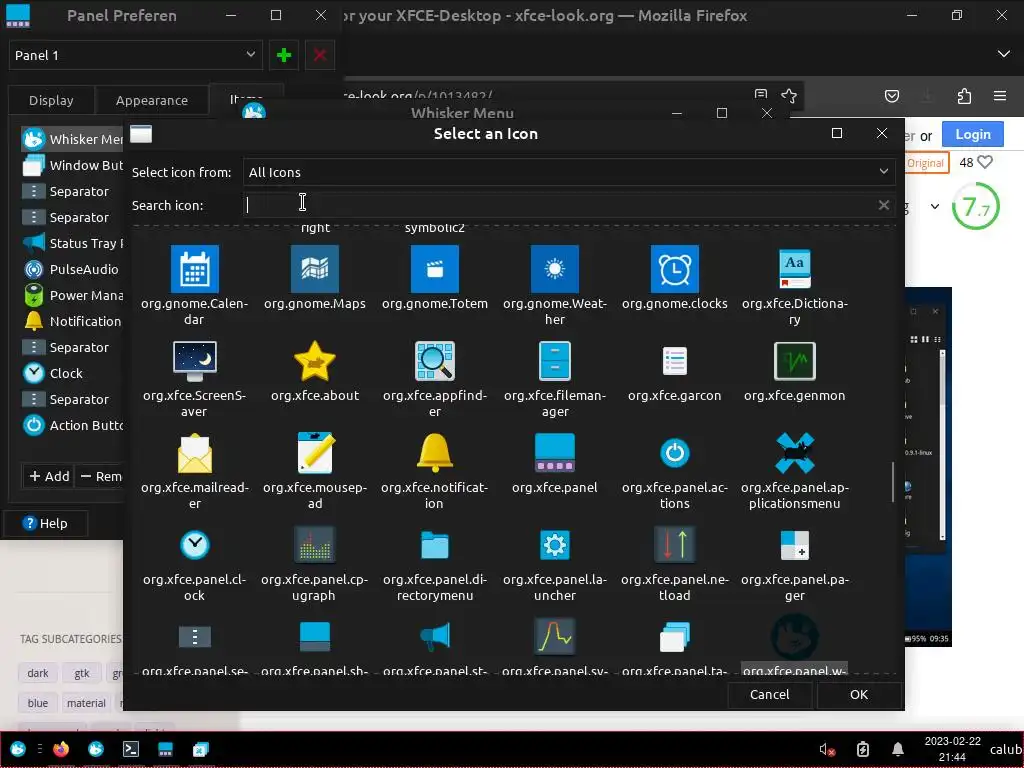1024x768 pixels.
Task: Open the notification bell in the taskbar
Action: [898, 749]
